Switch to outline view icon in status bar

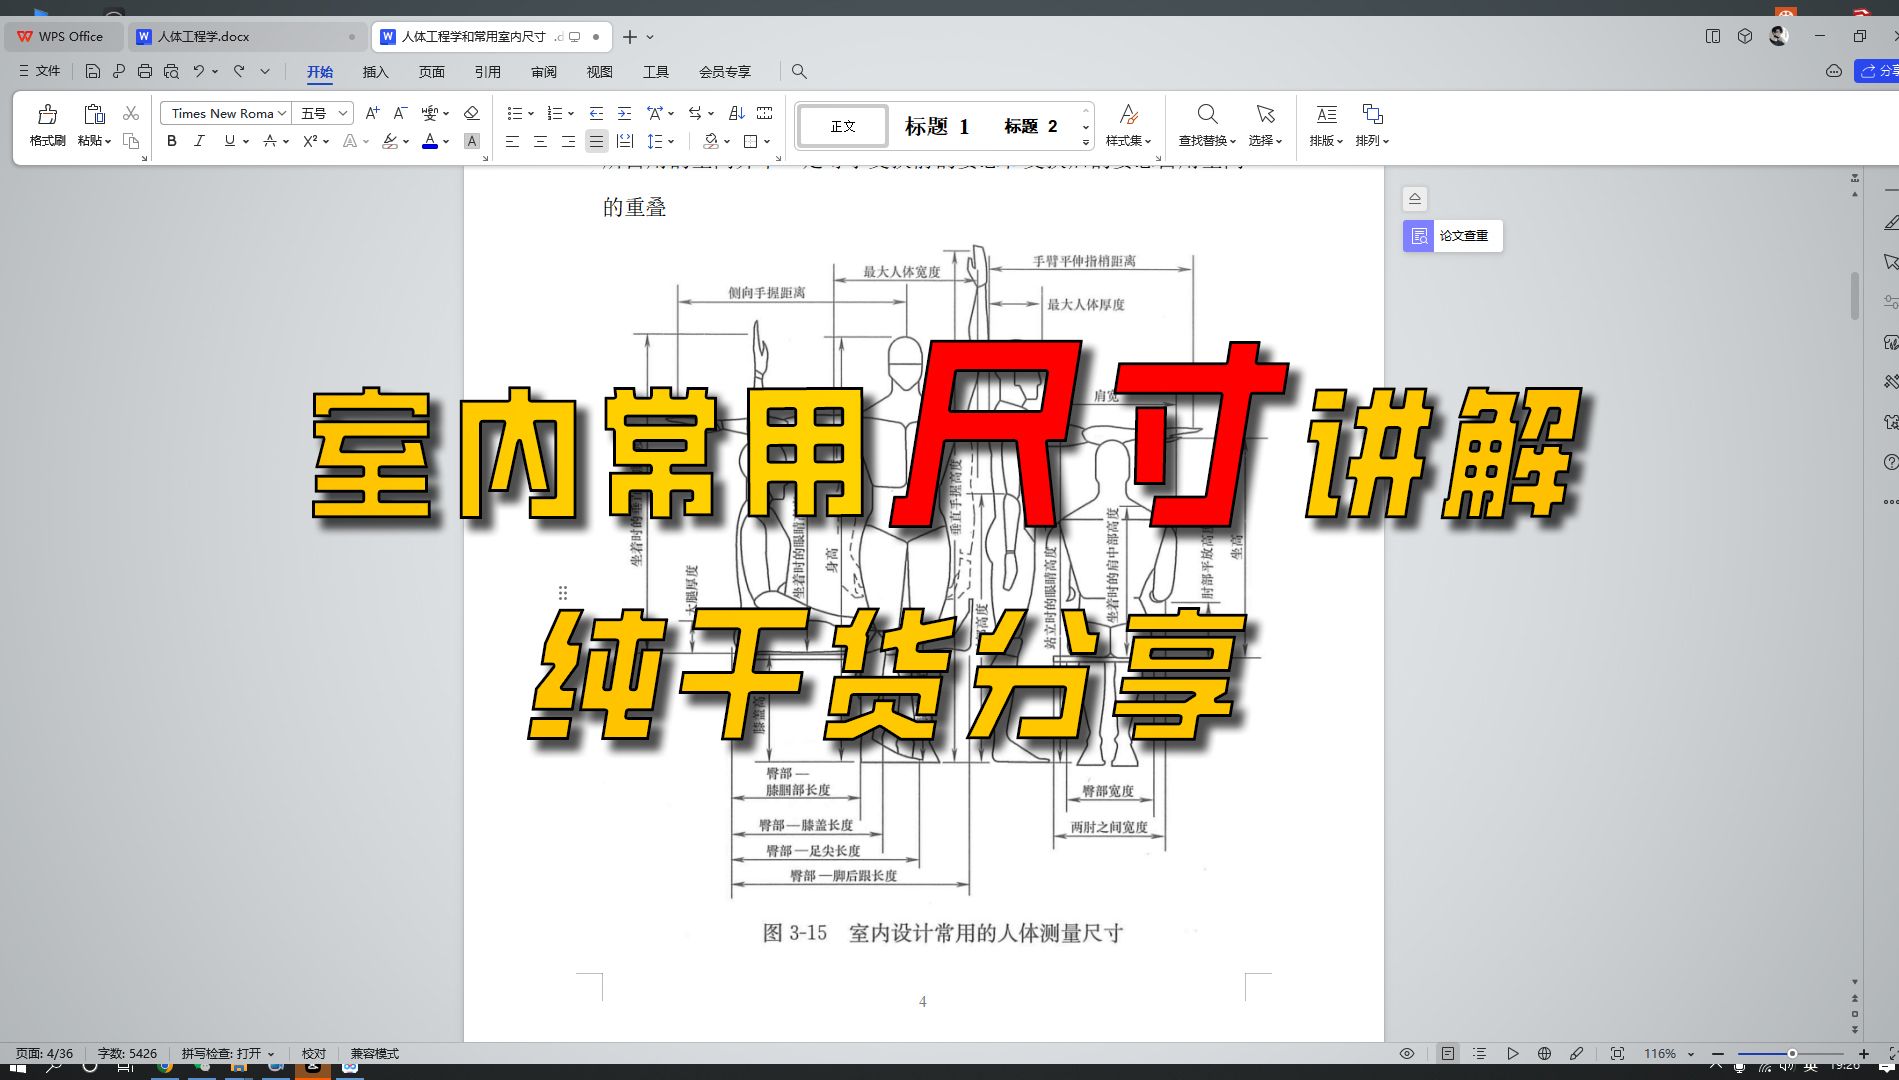point(1480,1053)
